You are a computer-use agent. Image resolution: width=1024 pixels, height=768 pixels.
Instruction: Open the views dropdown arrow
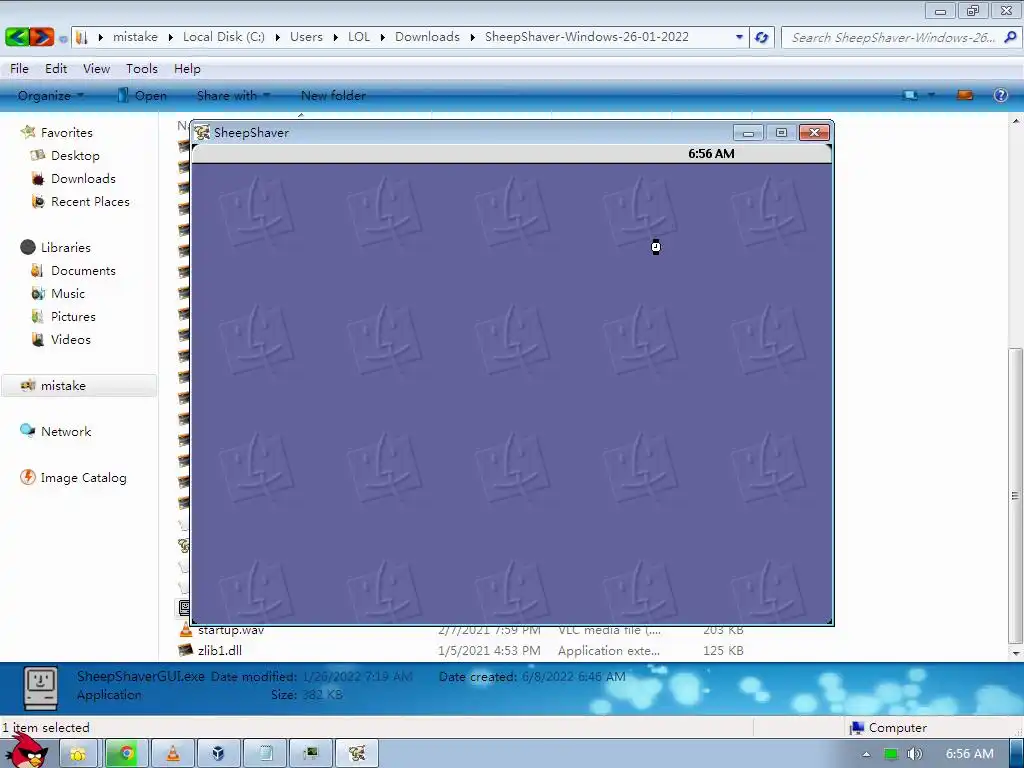click(x=931, y=95)
